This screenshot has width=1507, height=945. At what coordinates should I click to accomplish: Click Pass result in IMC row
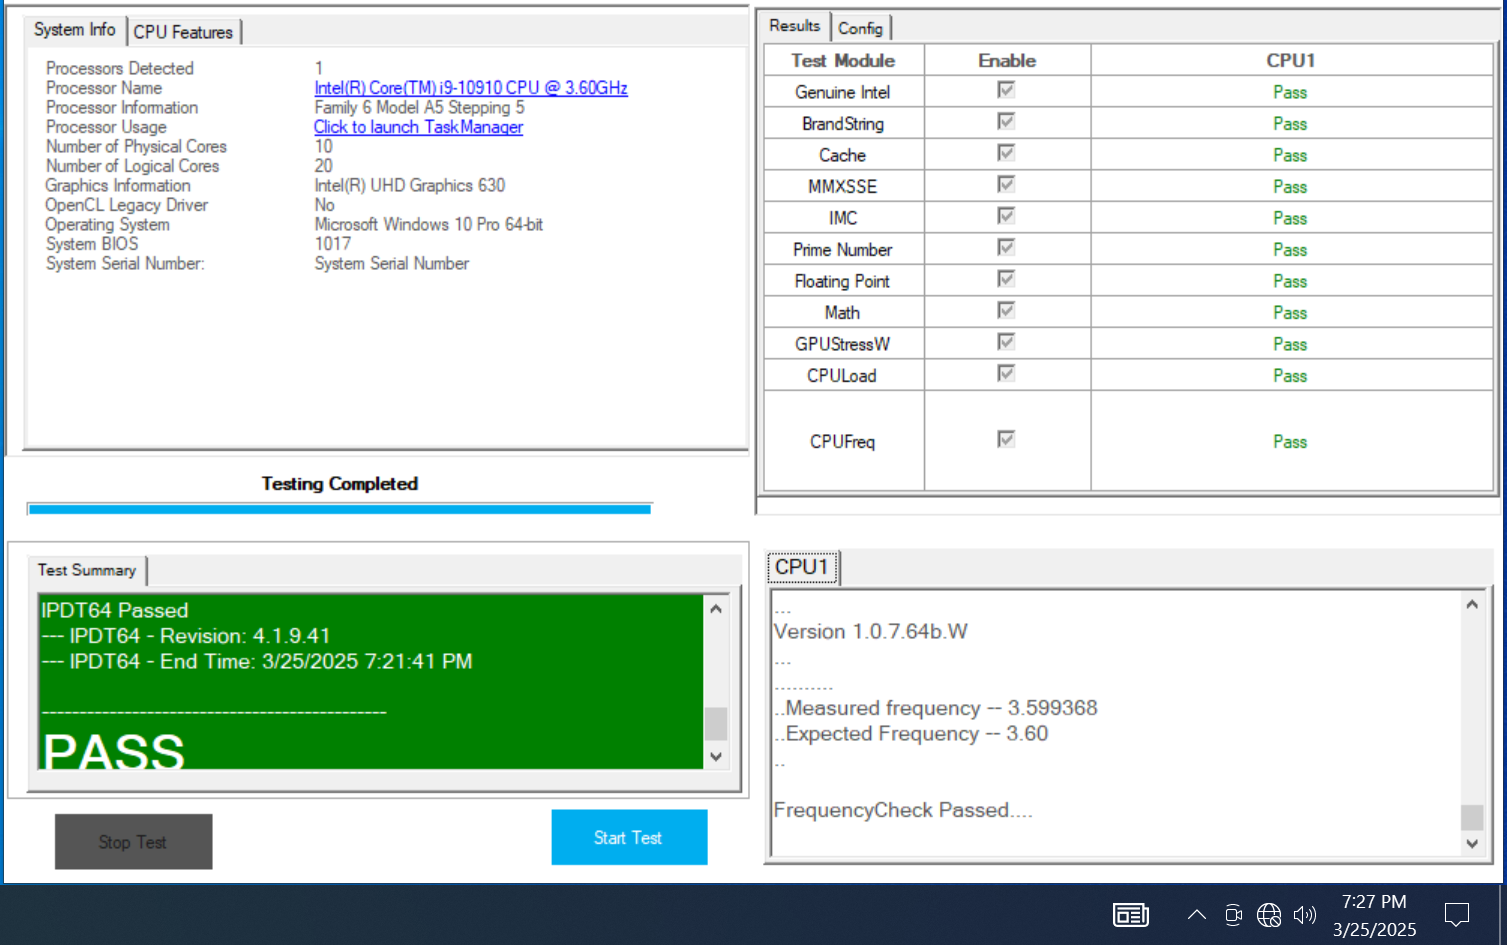point(1290,218)
